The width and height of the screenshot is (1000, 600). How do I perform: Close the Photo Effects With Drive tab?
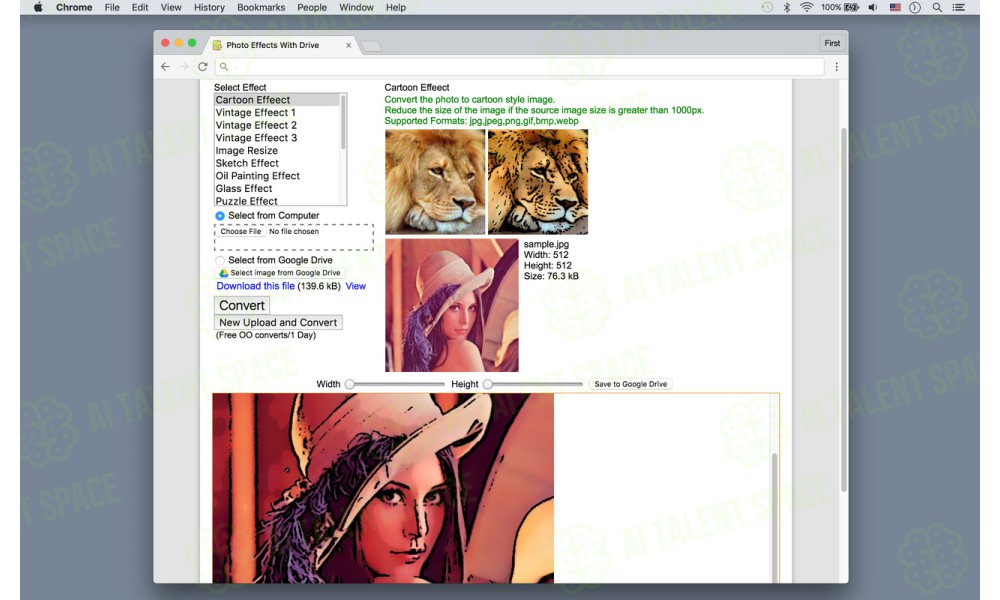pos(348,45)
